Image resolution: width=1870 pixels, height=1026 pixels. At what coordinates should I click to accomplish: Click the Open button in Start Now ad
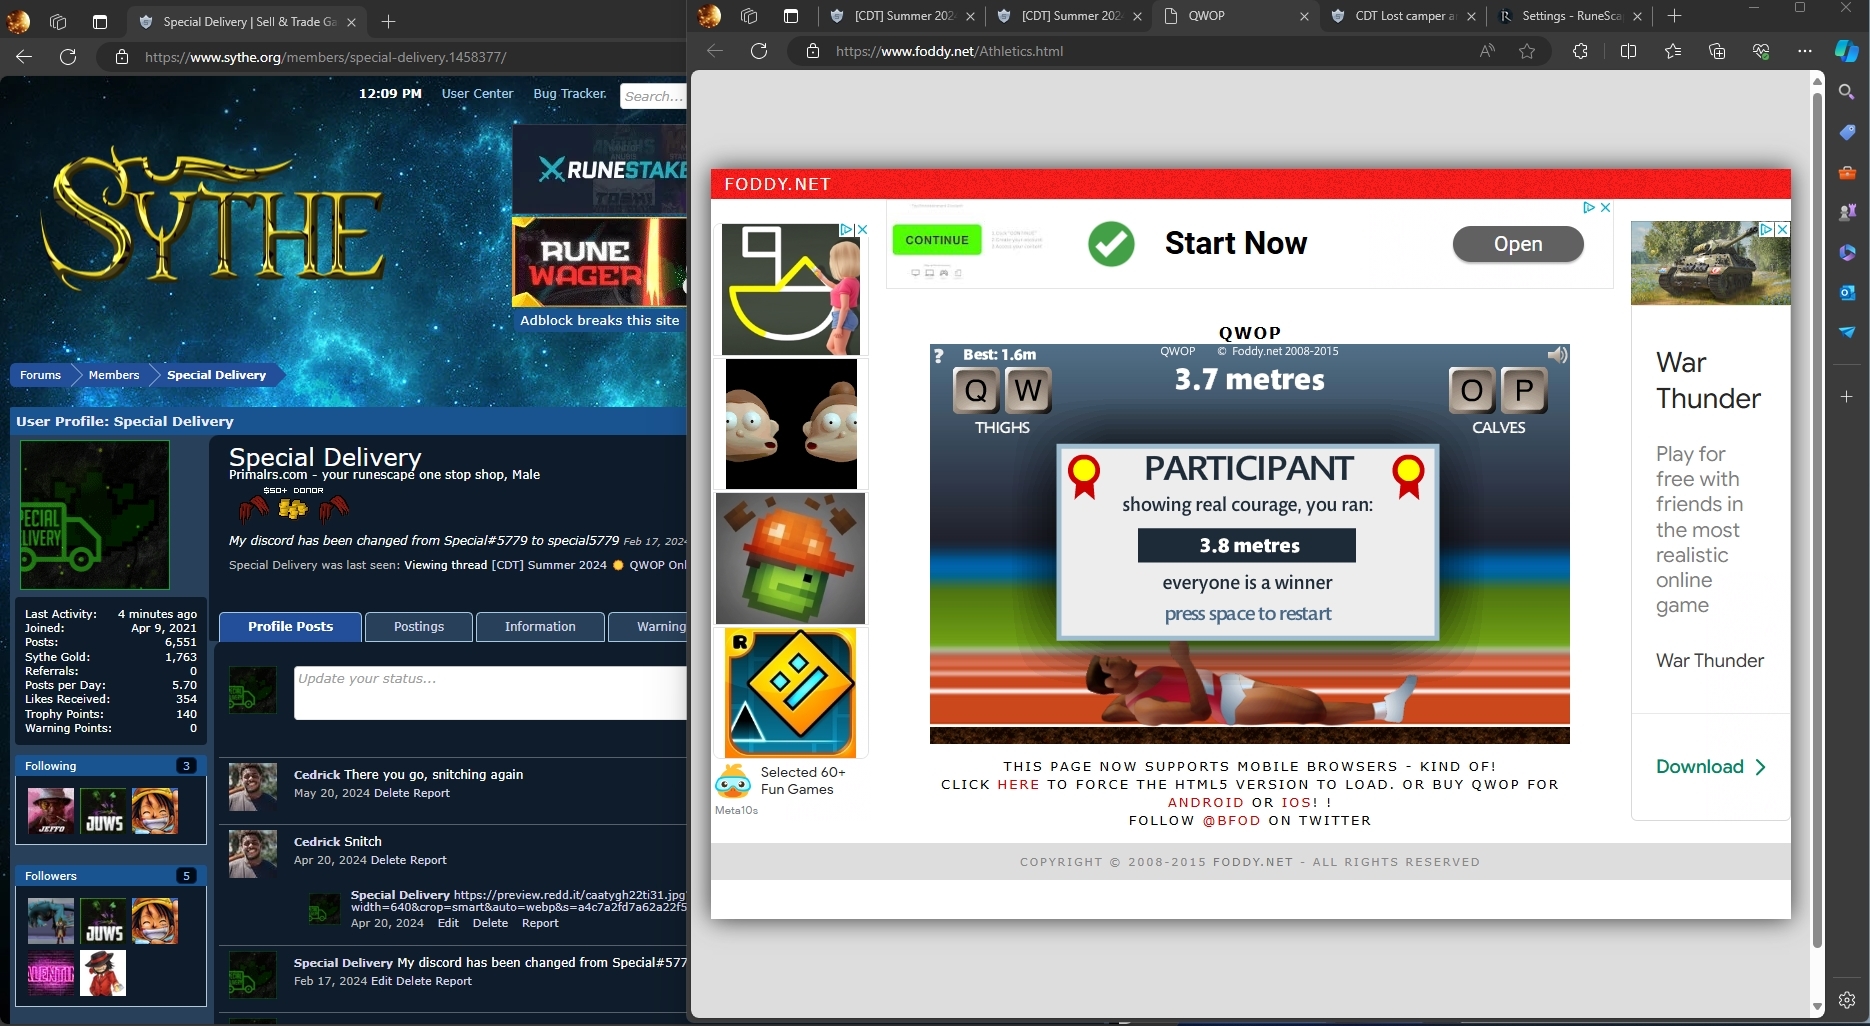[x=1518, y=244]
